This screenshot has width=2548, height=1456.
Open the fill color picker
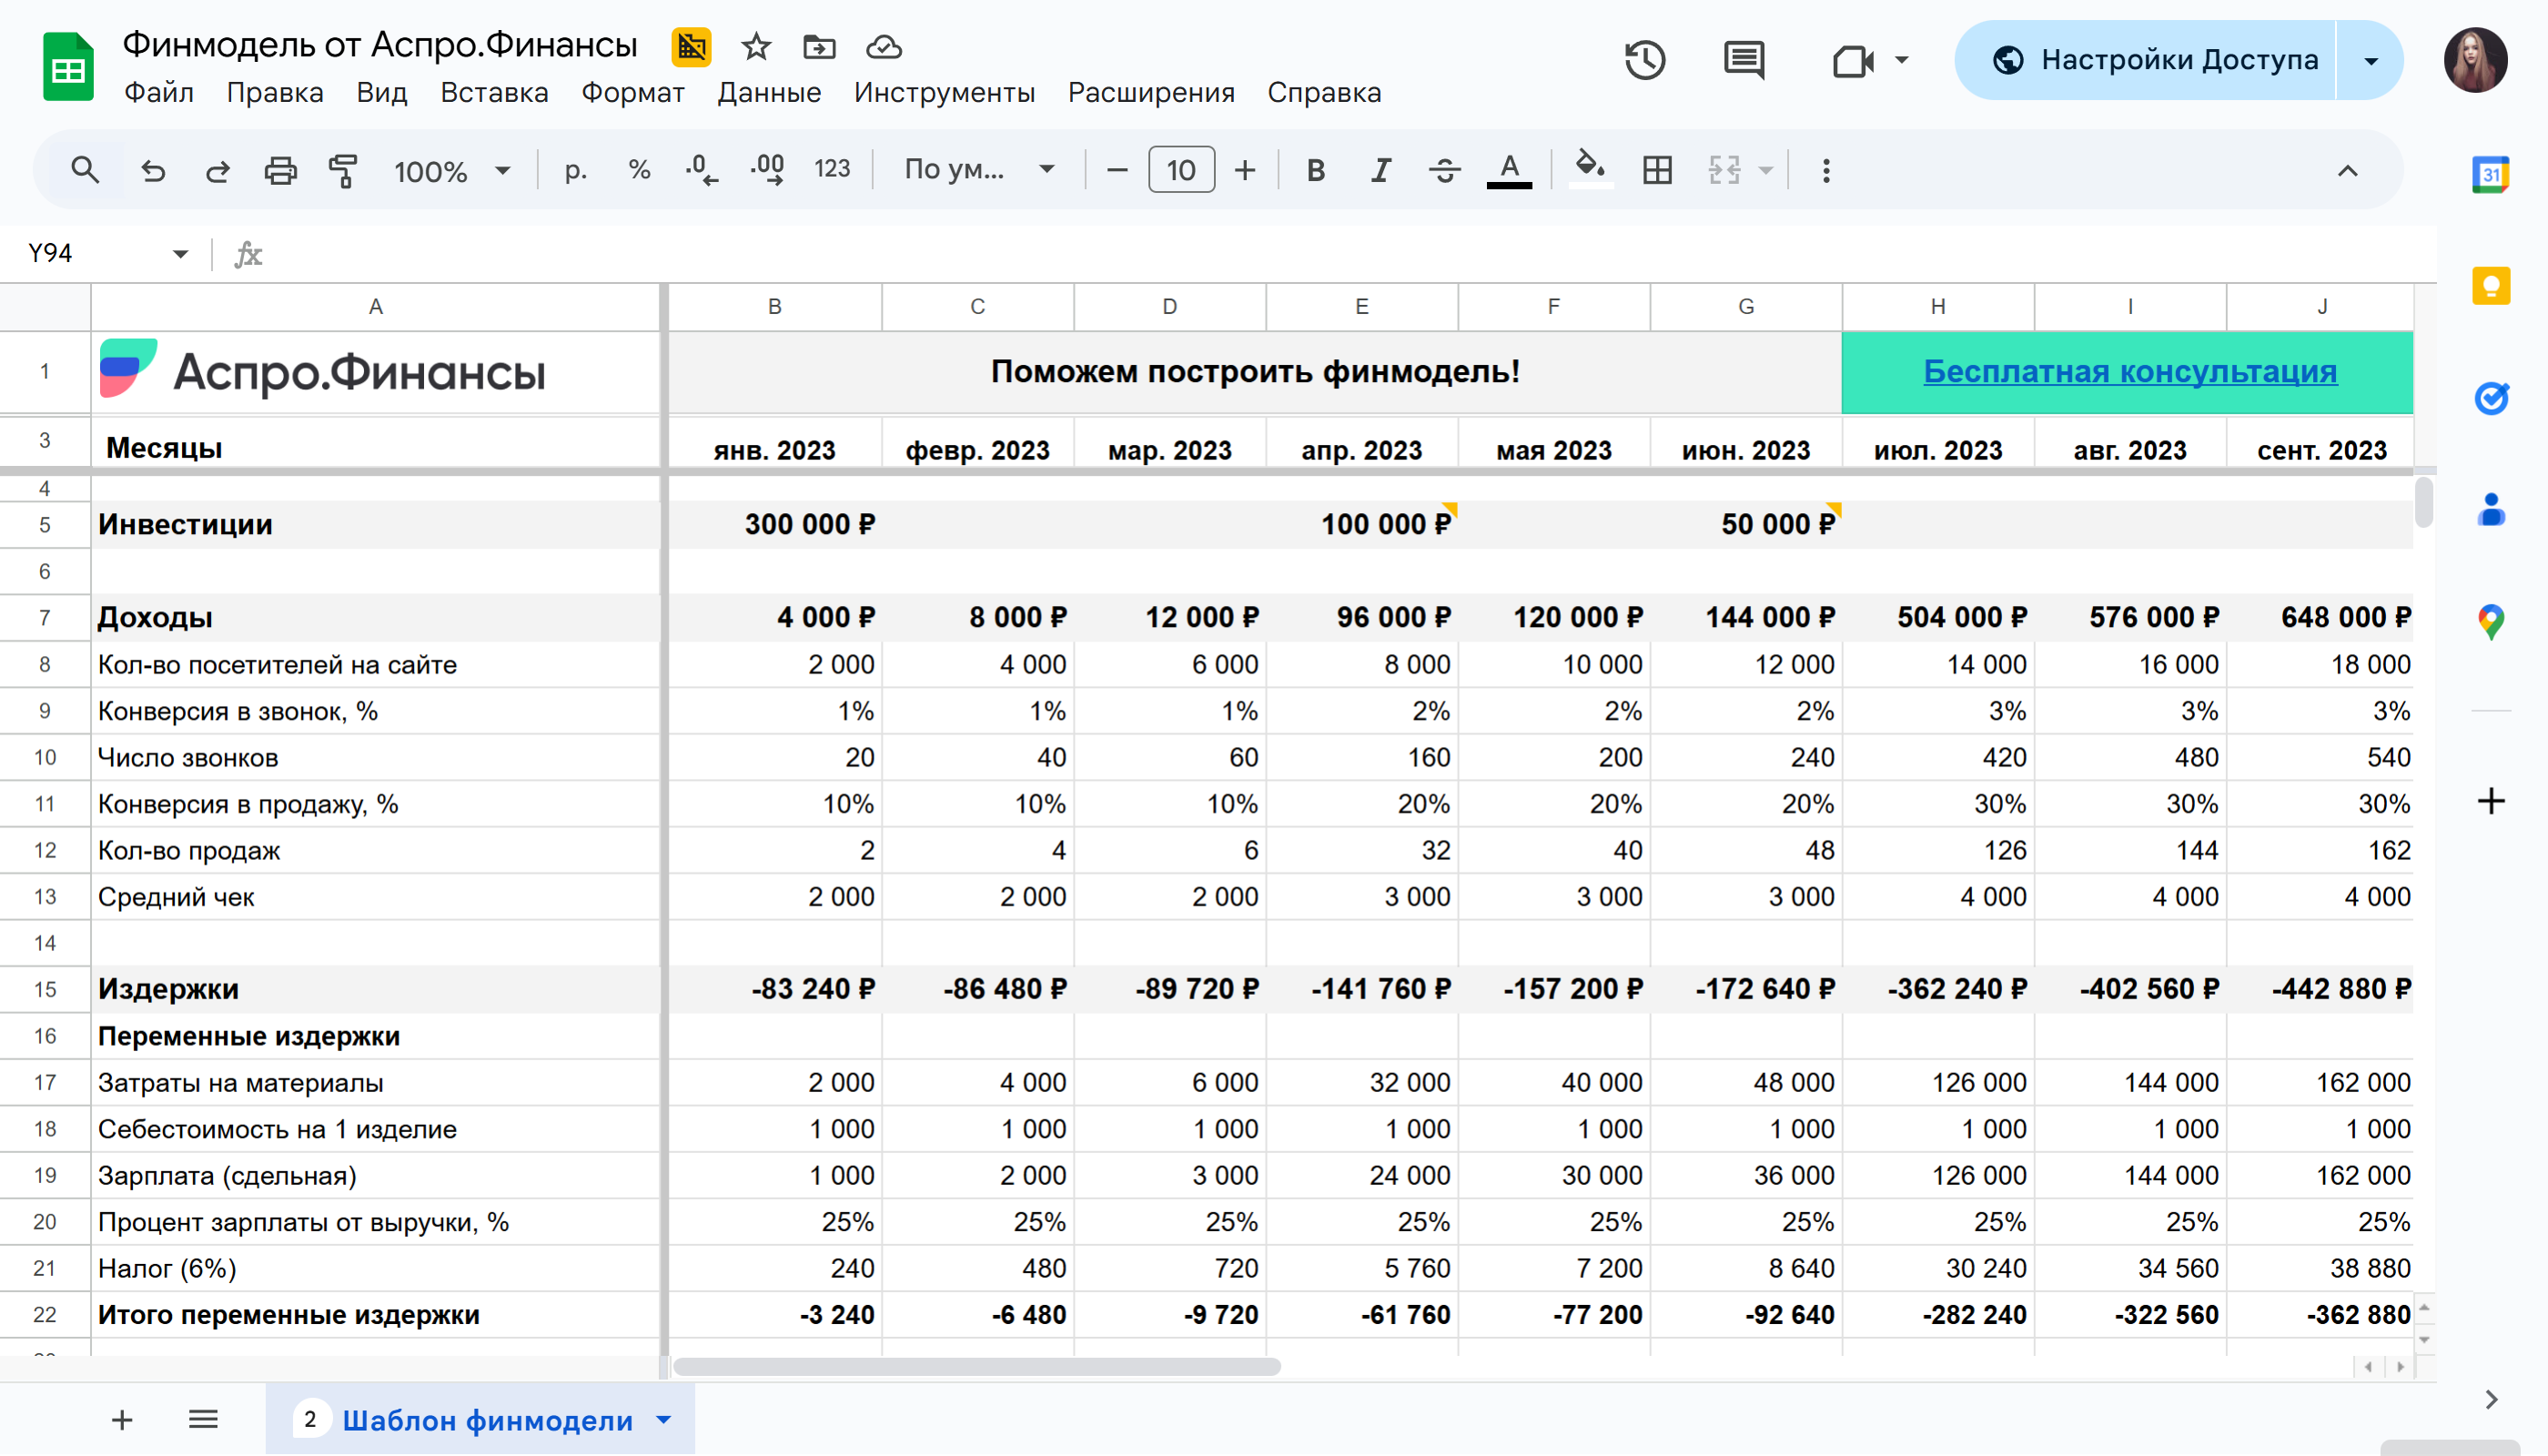[1590, 169]
